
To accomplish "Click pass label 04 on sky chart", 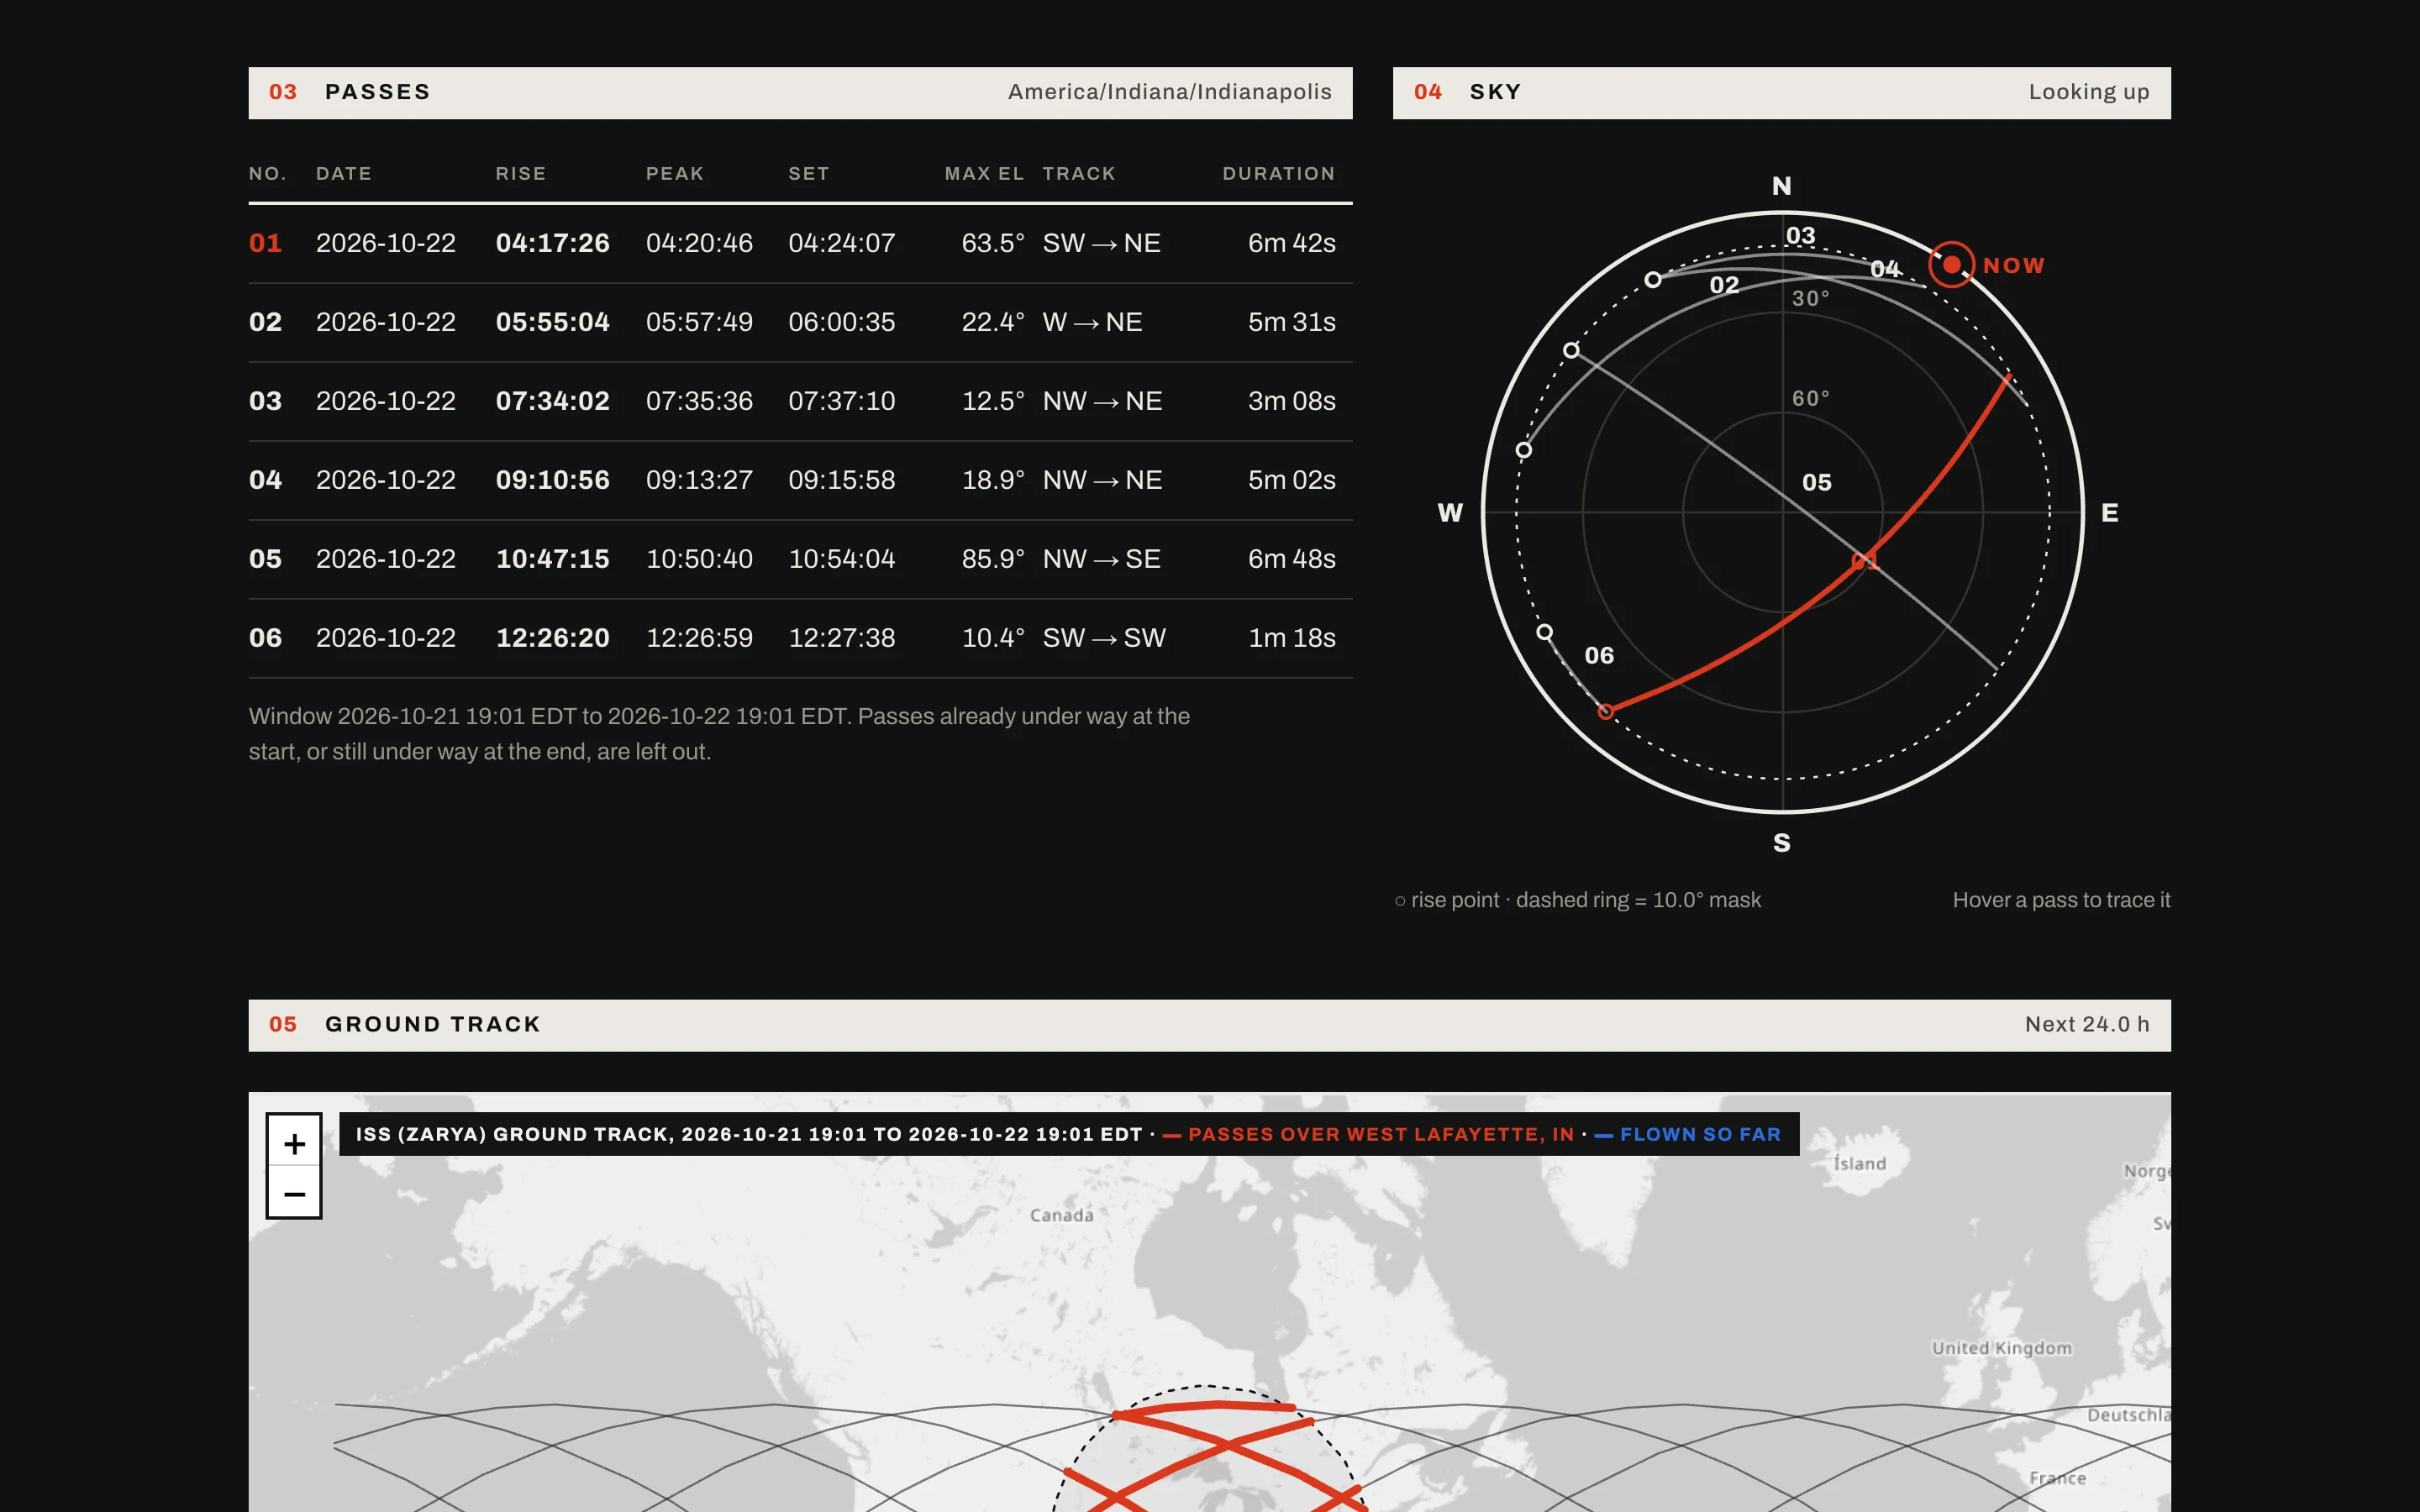I will coord(1884,269).
